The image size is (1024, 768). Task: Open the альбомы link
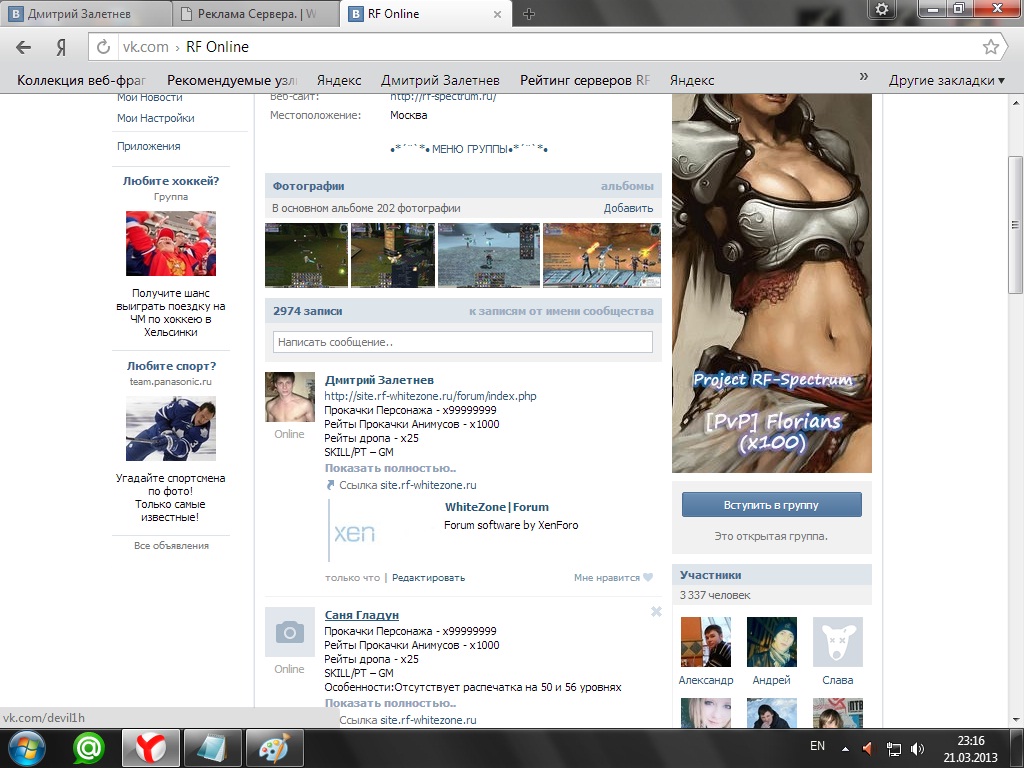[x=627, y=186]
